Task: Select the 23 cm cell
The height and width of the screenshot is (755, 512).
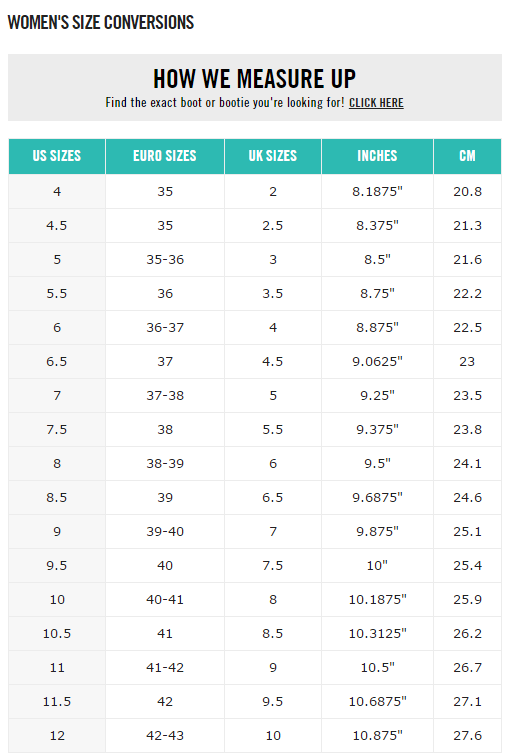Action: (x=467, y=362)
